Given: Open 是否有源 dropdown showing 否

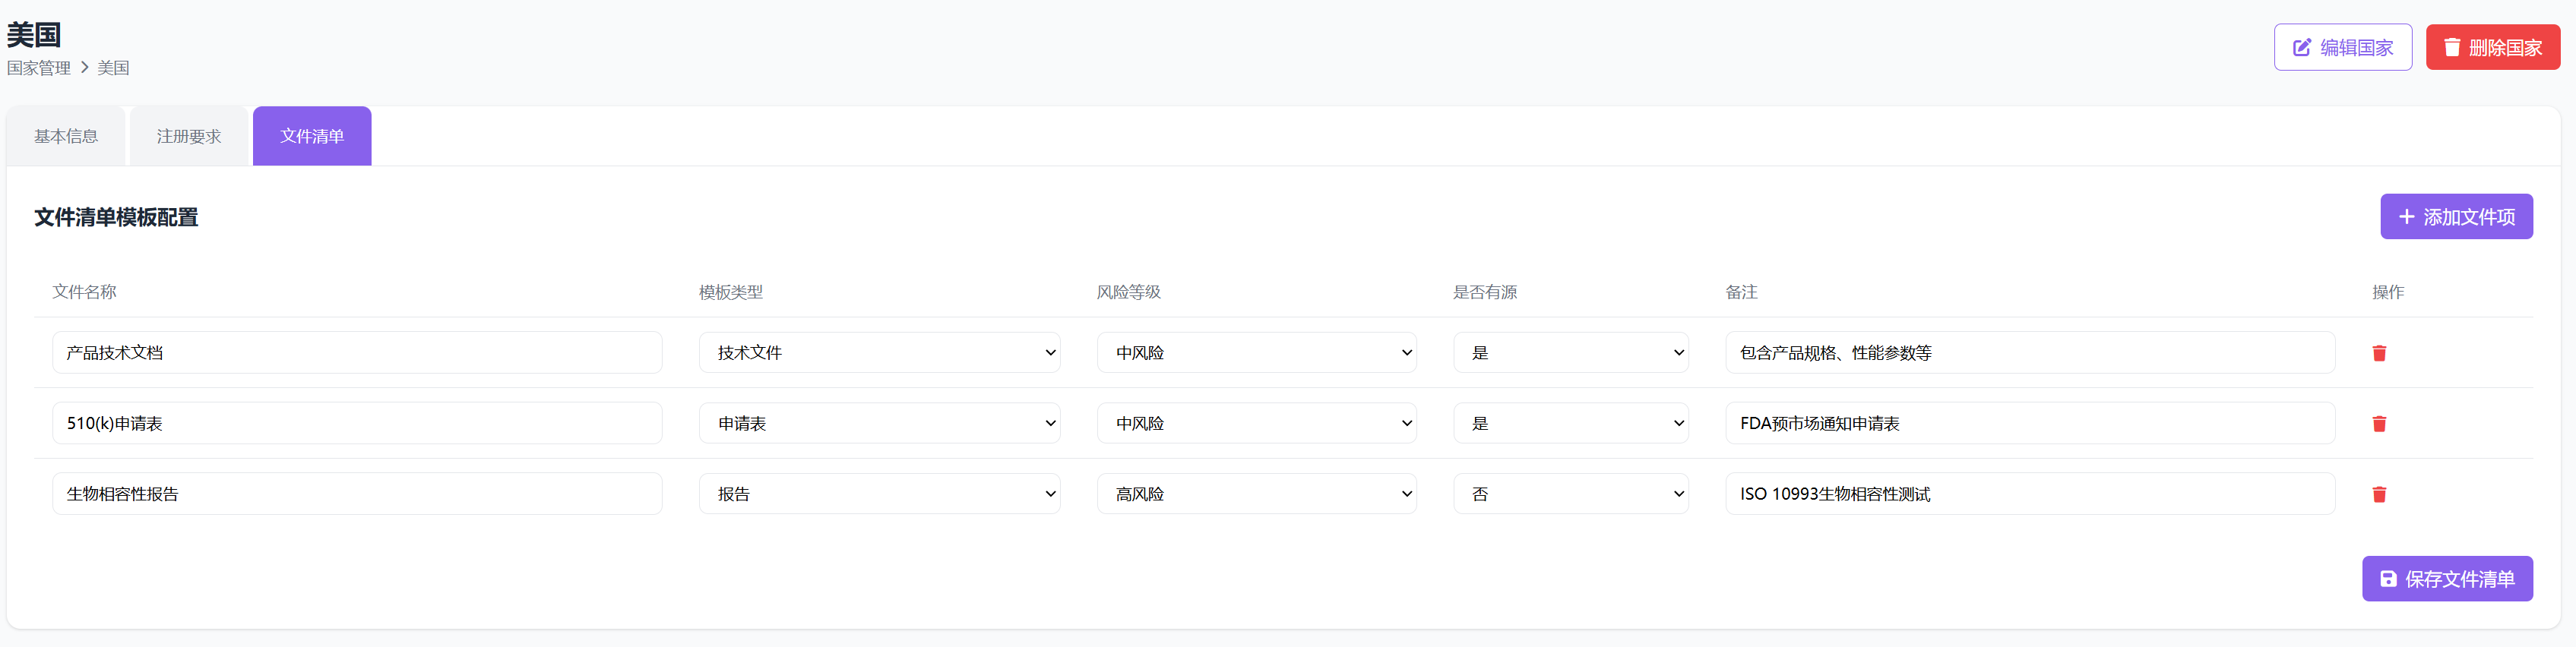Looking at the screenshot, I should click(1570, 494).
